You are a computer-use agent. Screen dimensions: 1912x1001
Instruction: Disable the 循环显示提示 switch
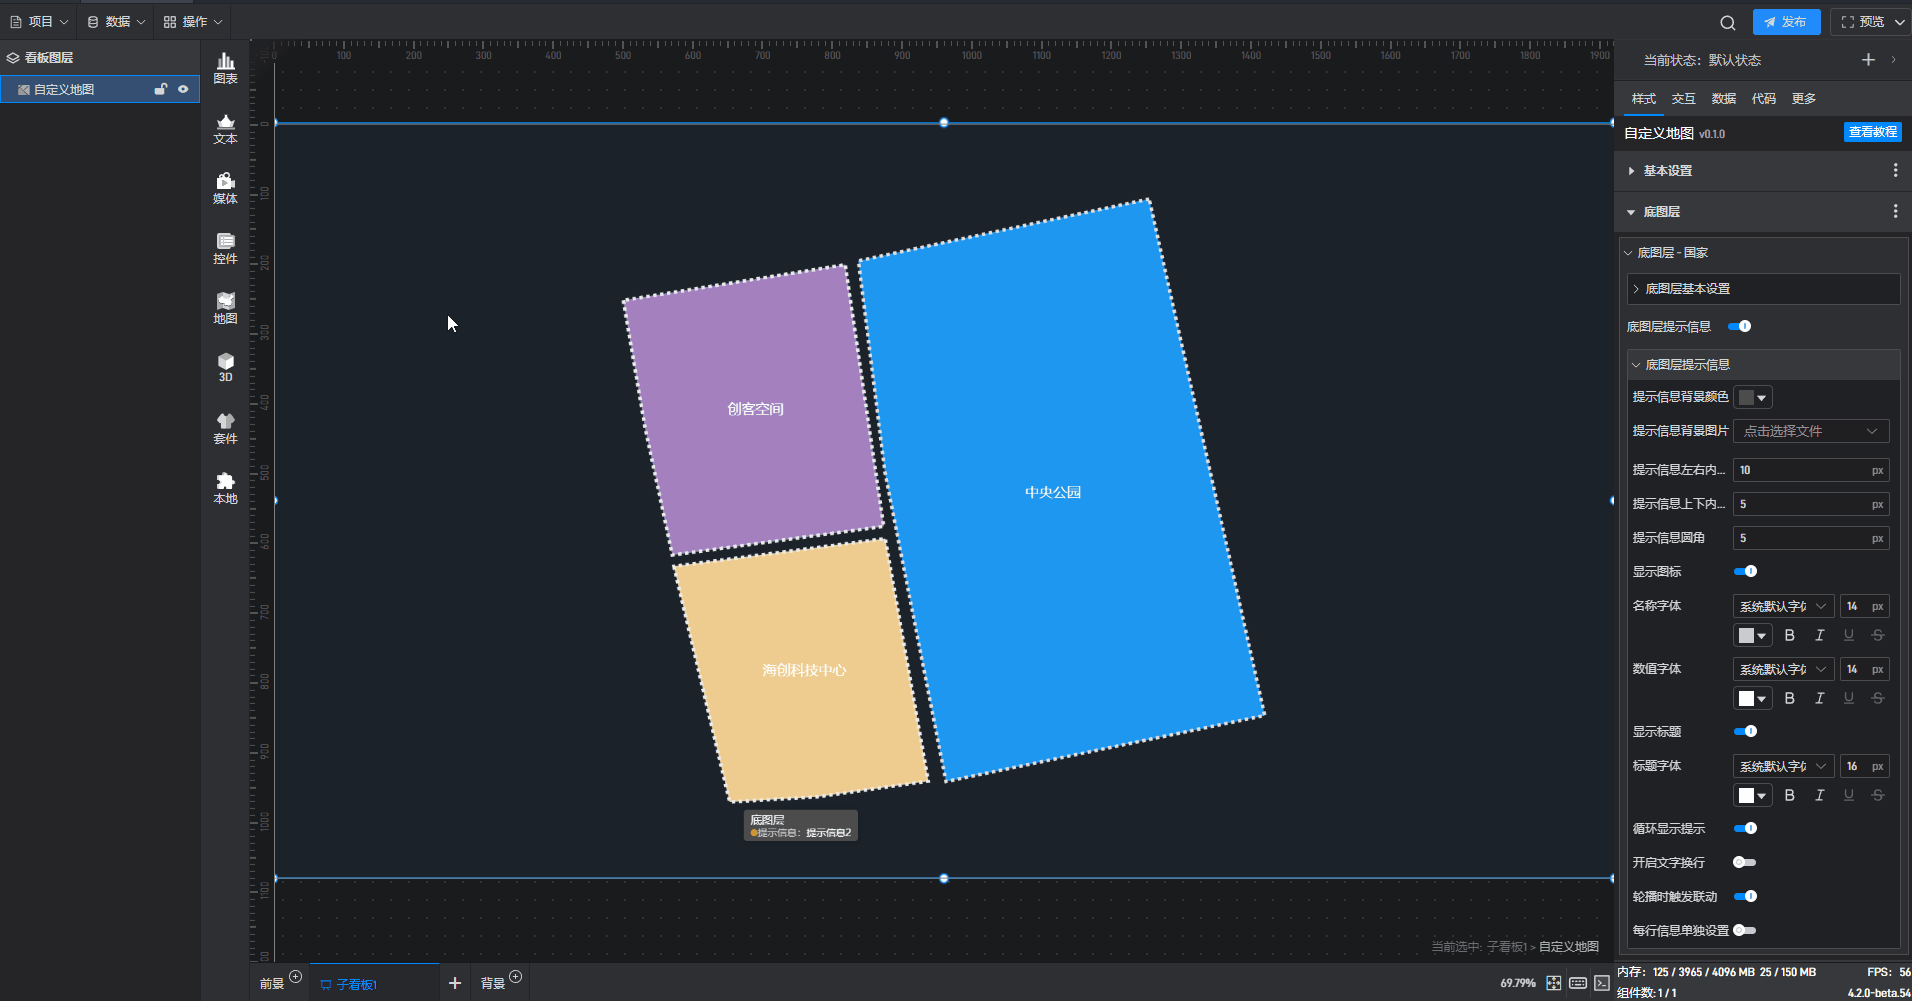pos(1745,828)
